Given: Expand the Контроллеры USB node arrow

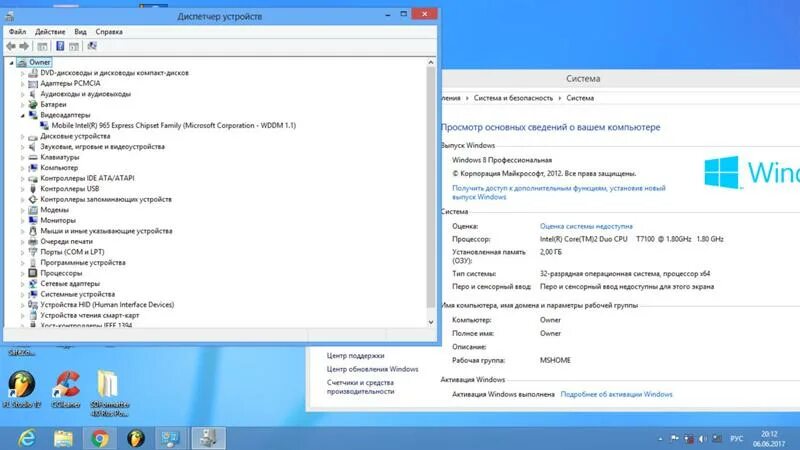Looking at the screenshot, I should pos(22,189).
